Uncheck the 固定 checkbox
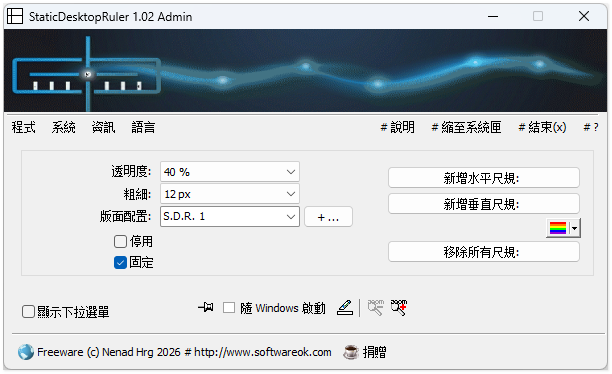This screenshot has width=612, height=374. point(120,263)
